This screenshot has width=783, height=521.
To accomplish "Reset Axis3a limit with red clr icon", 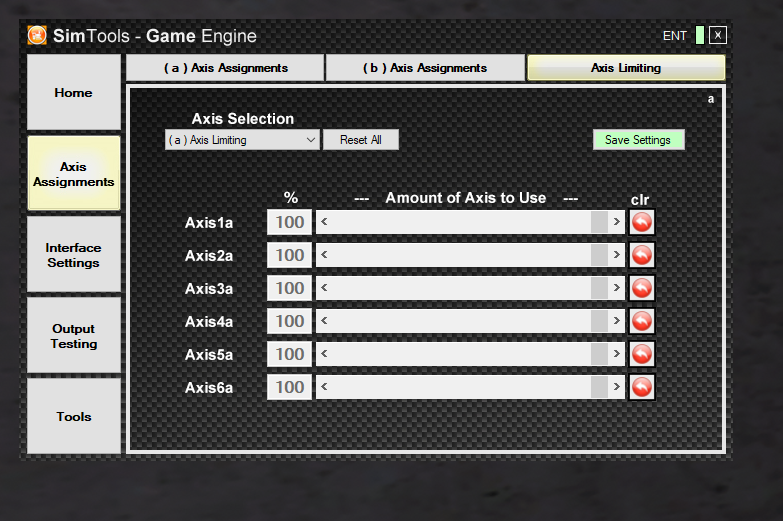I will tap(642, 288).
